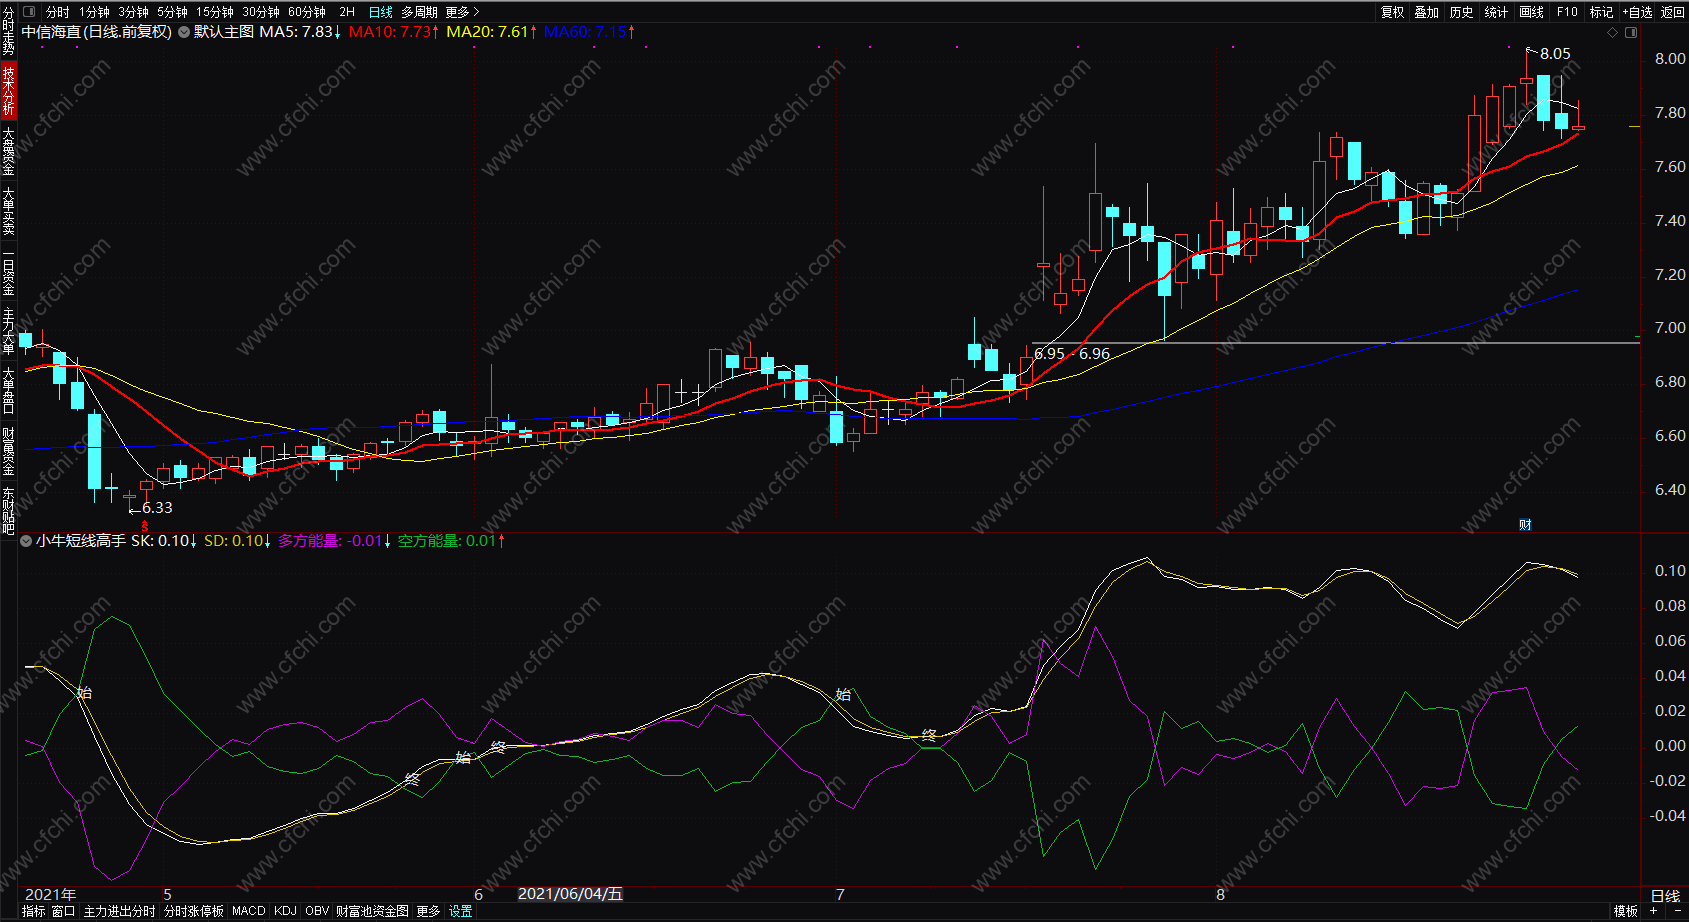Select MACD indicator
The width and height of the screenshot is (1689, 922).
point(249,911)
